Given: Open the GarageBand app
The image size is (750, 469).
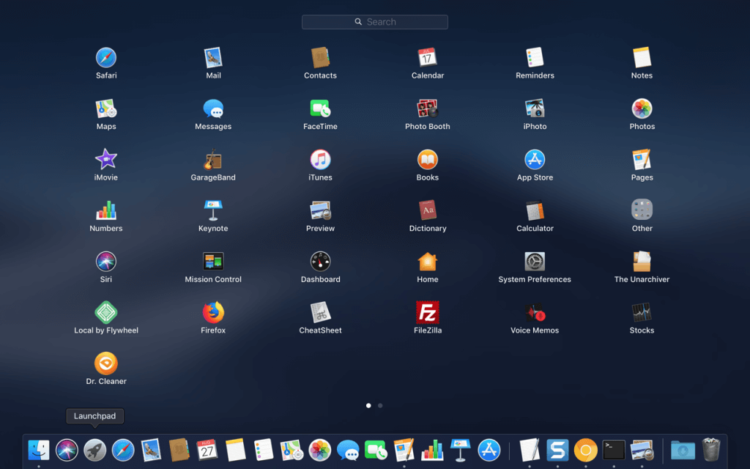Looking at the screenshot, I should click(x=213, y=160).
